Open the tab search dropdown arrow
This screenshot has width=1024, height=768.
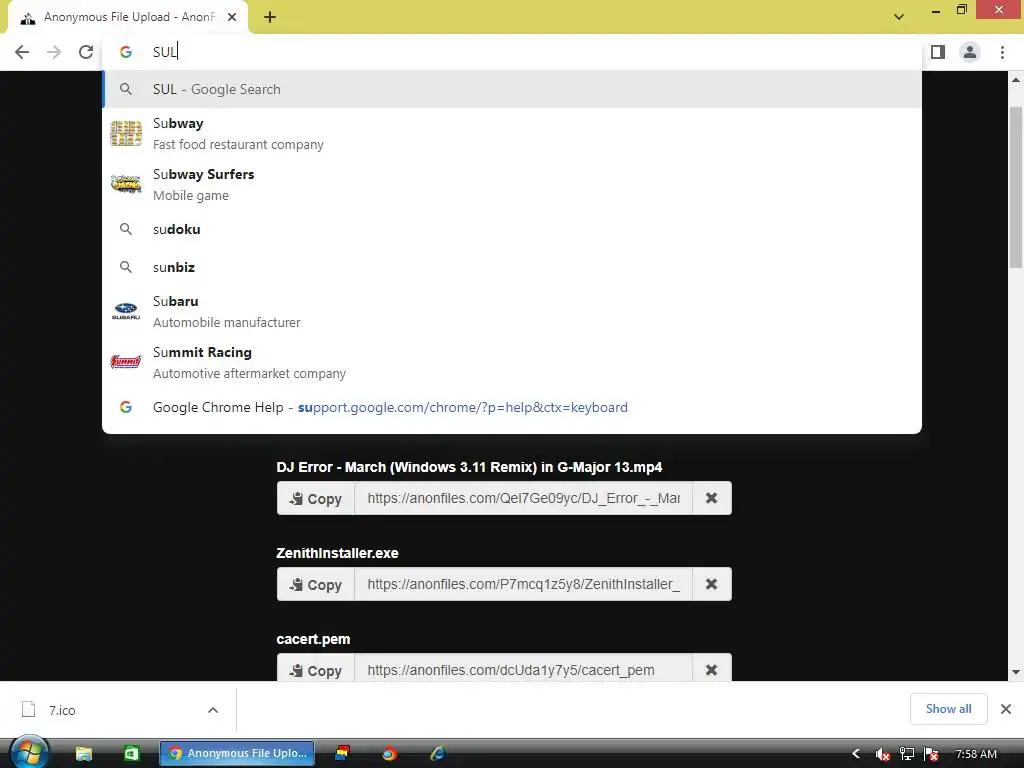click(899, 17)
